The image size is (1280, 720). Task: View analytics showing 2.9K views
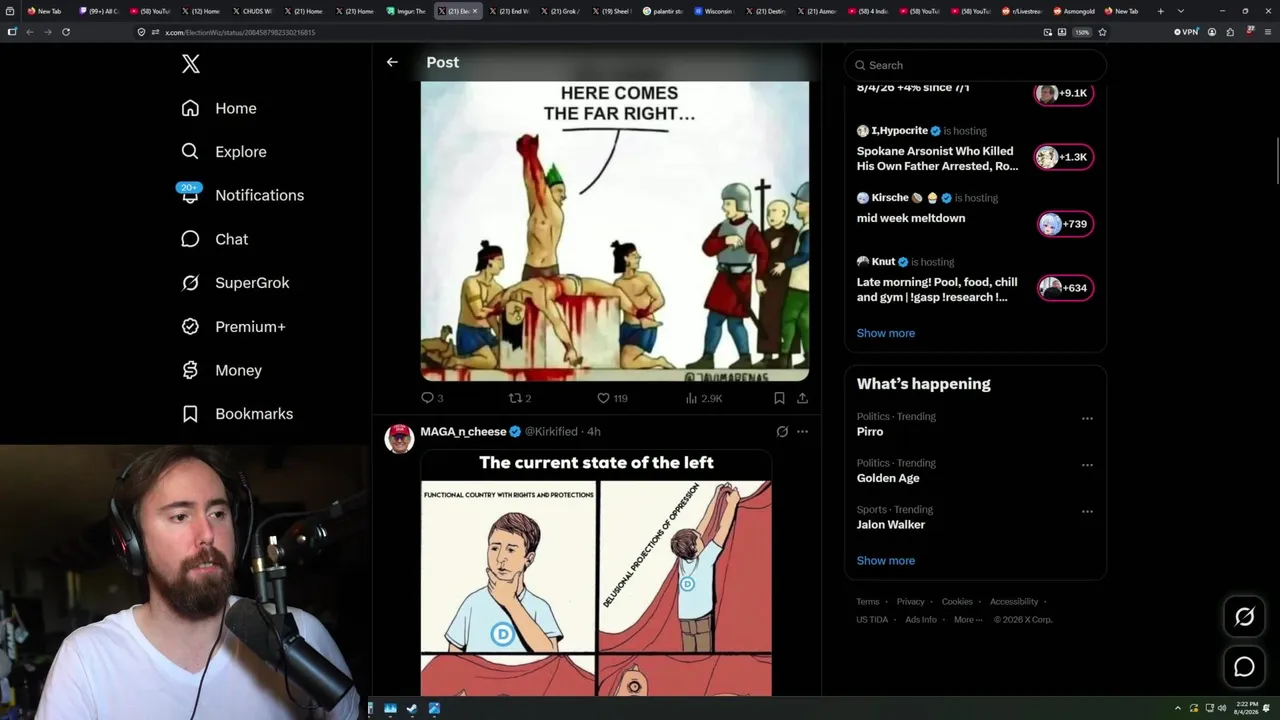click(x=704, y=398)
